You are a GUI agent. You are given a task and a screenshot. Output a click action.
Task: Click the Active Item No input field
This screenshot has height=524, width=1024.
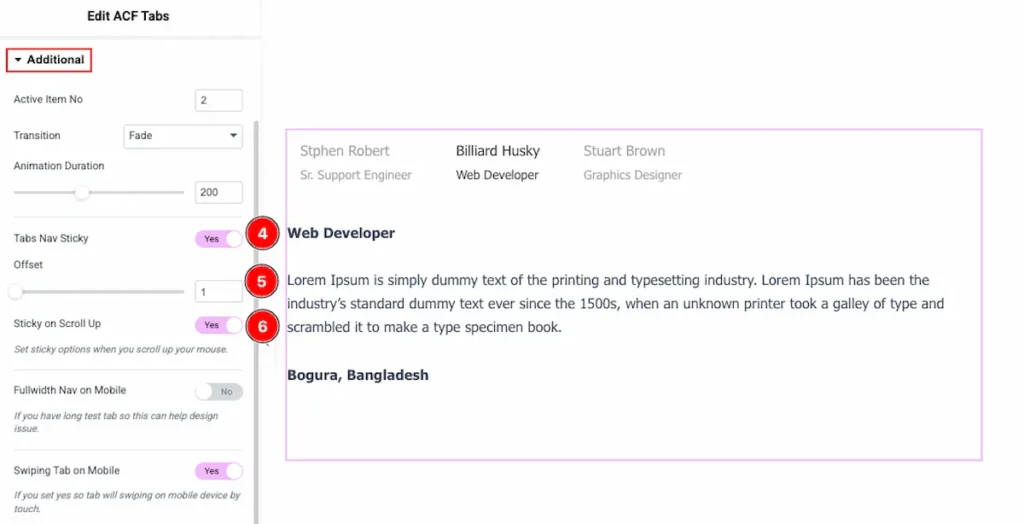(219, 100)
